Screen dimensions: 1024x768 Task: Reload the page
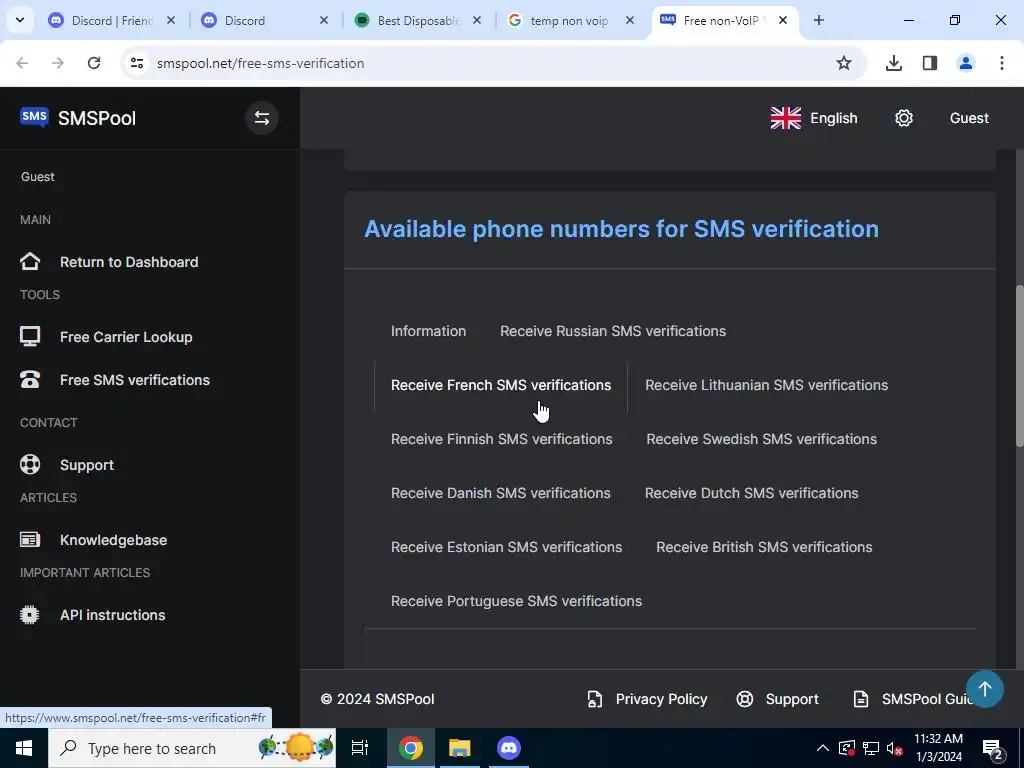click(94, 63)
